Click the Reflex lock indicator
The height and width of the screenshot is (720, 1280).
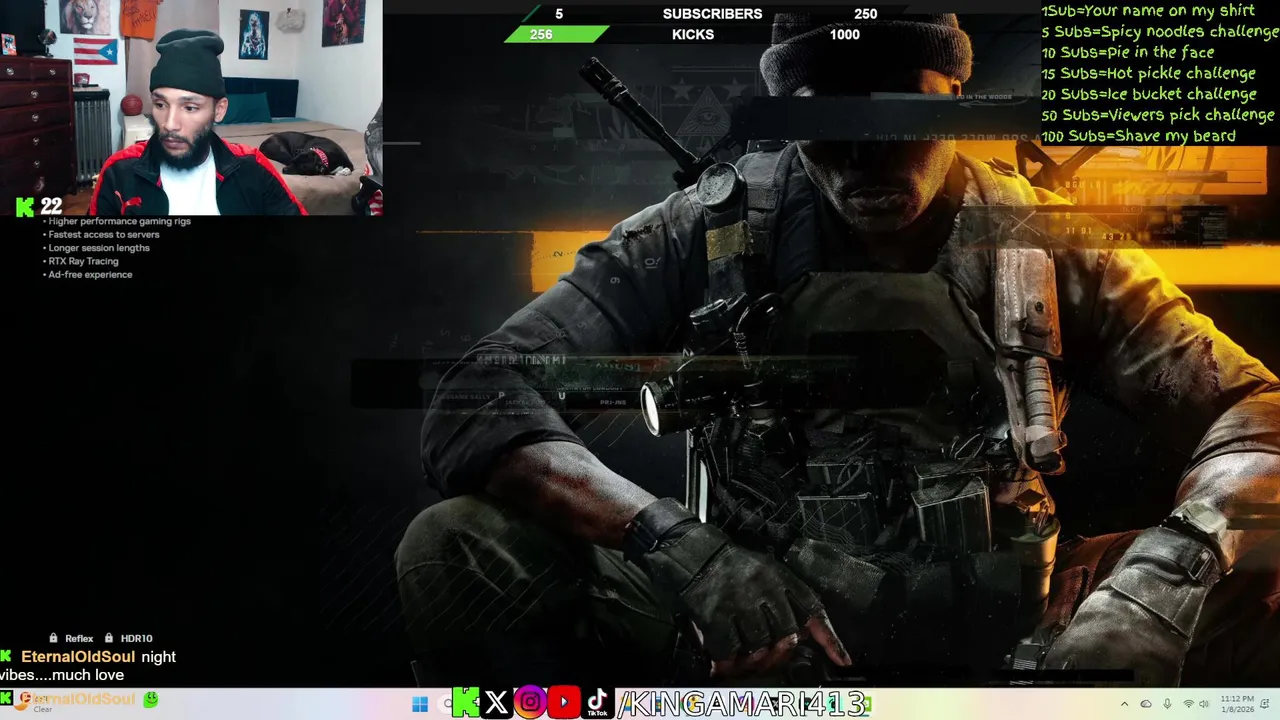pyautogui.click(x=71, y=638)
